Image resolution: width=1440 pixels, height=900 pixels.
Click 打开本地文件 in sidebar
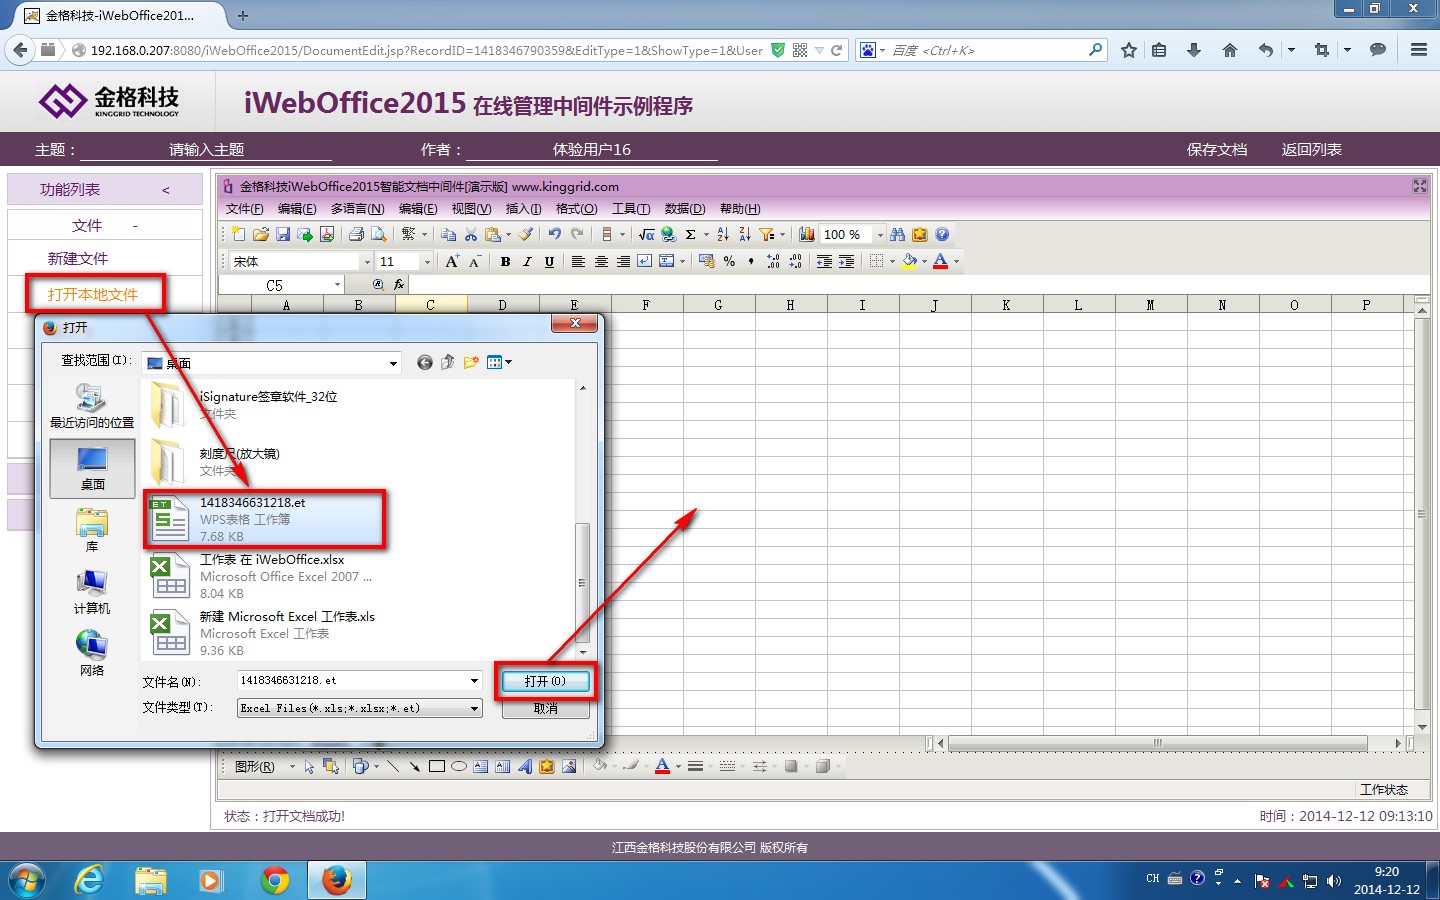pyautogui.click(x=93, y=294)
